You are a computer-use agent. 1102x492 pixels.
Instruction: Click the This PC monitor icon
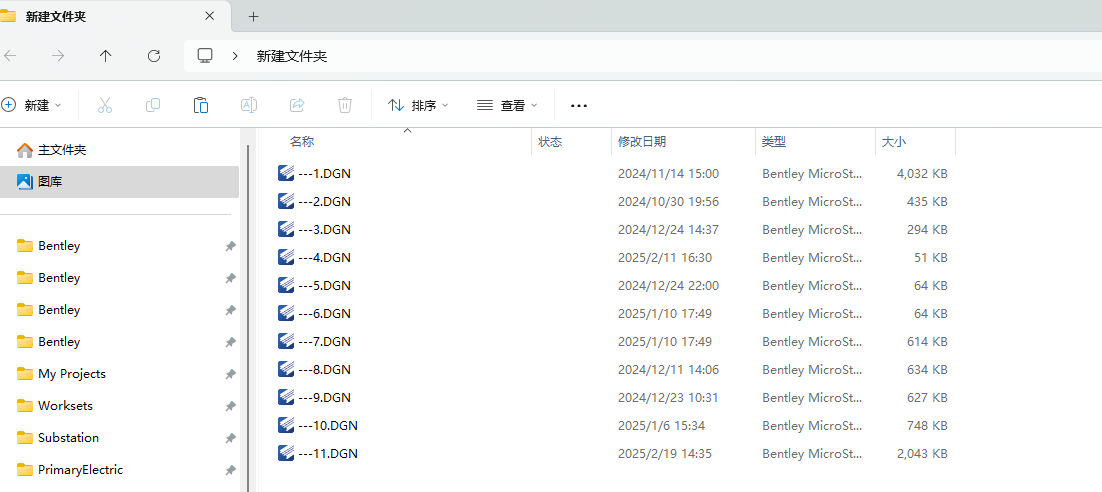click(x=205, y=56)
